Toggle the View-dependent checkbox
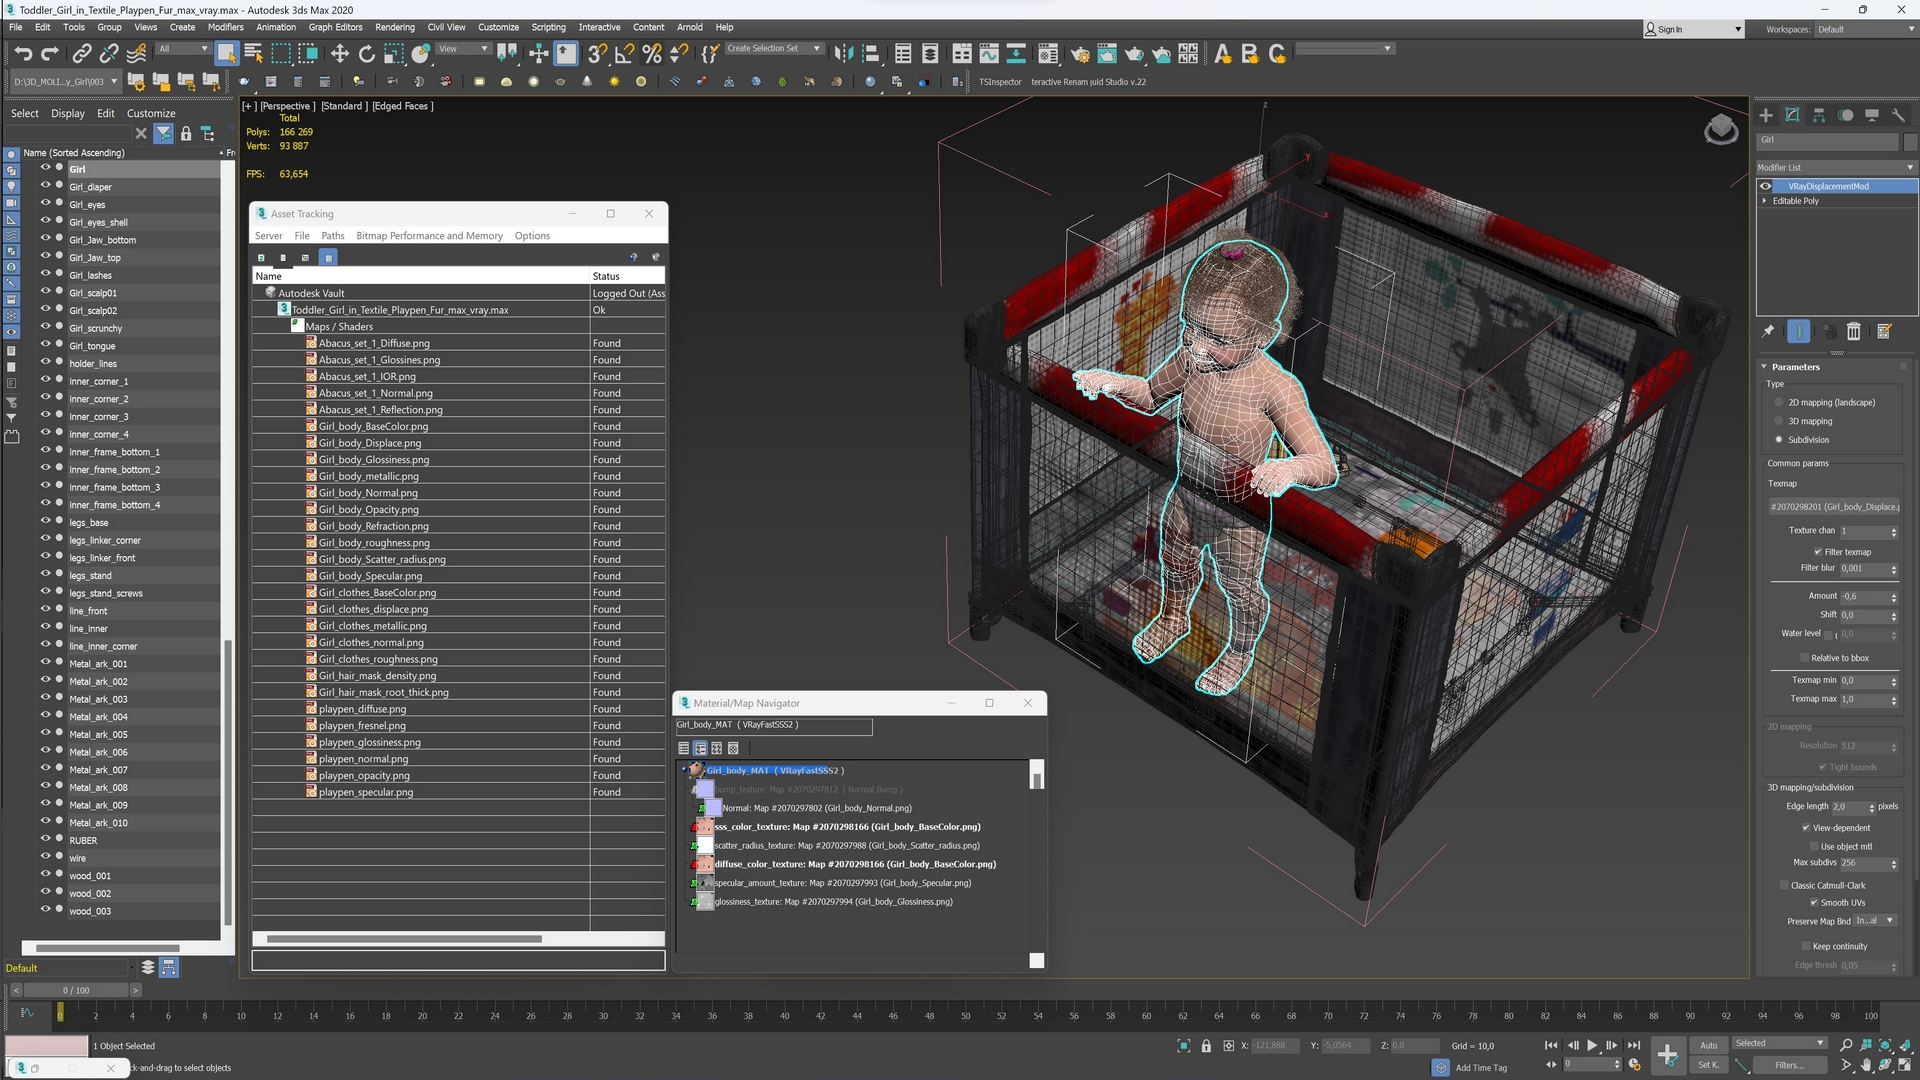The image size is (1920, 1080). pyautogui.click(x=1806, y=828)
